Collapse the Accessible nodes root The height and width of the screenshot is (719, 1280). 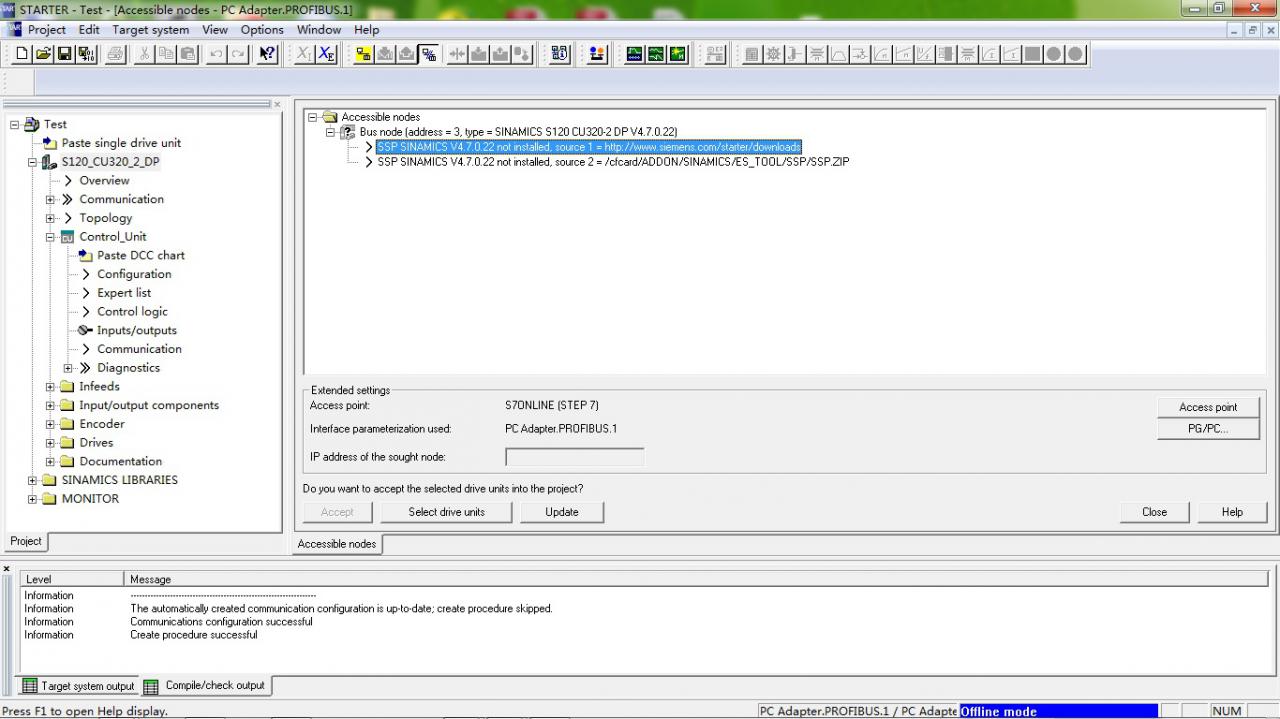pyautogui.click(x=313, y=117)
